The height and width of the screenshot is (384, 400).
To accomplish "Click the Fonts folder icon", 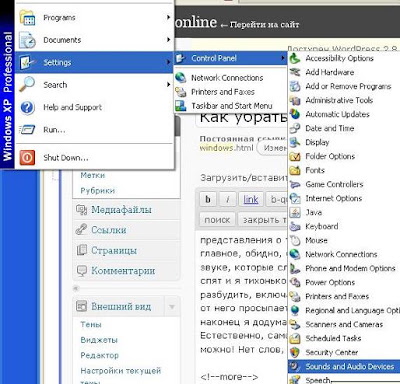I will click(x=295, y=170).
